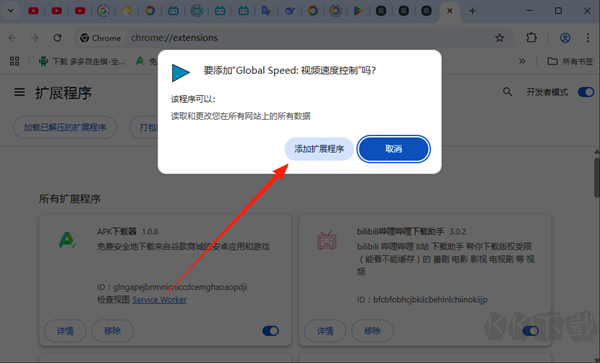Open the tab search dropdown arrow
Image resolution: width=600 pixels, height=363 pixels.
11,11
